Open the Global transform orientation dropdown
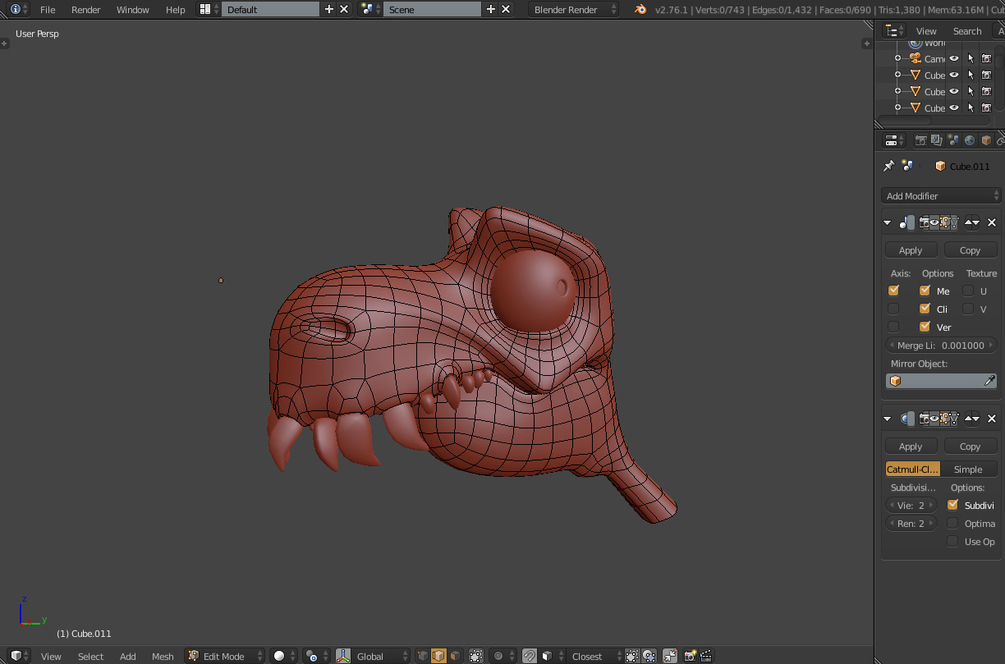Image resolution: width=1005 pixels, height=664 pixels. [x=379, y=656]
